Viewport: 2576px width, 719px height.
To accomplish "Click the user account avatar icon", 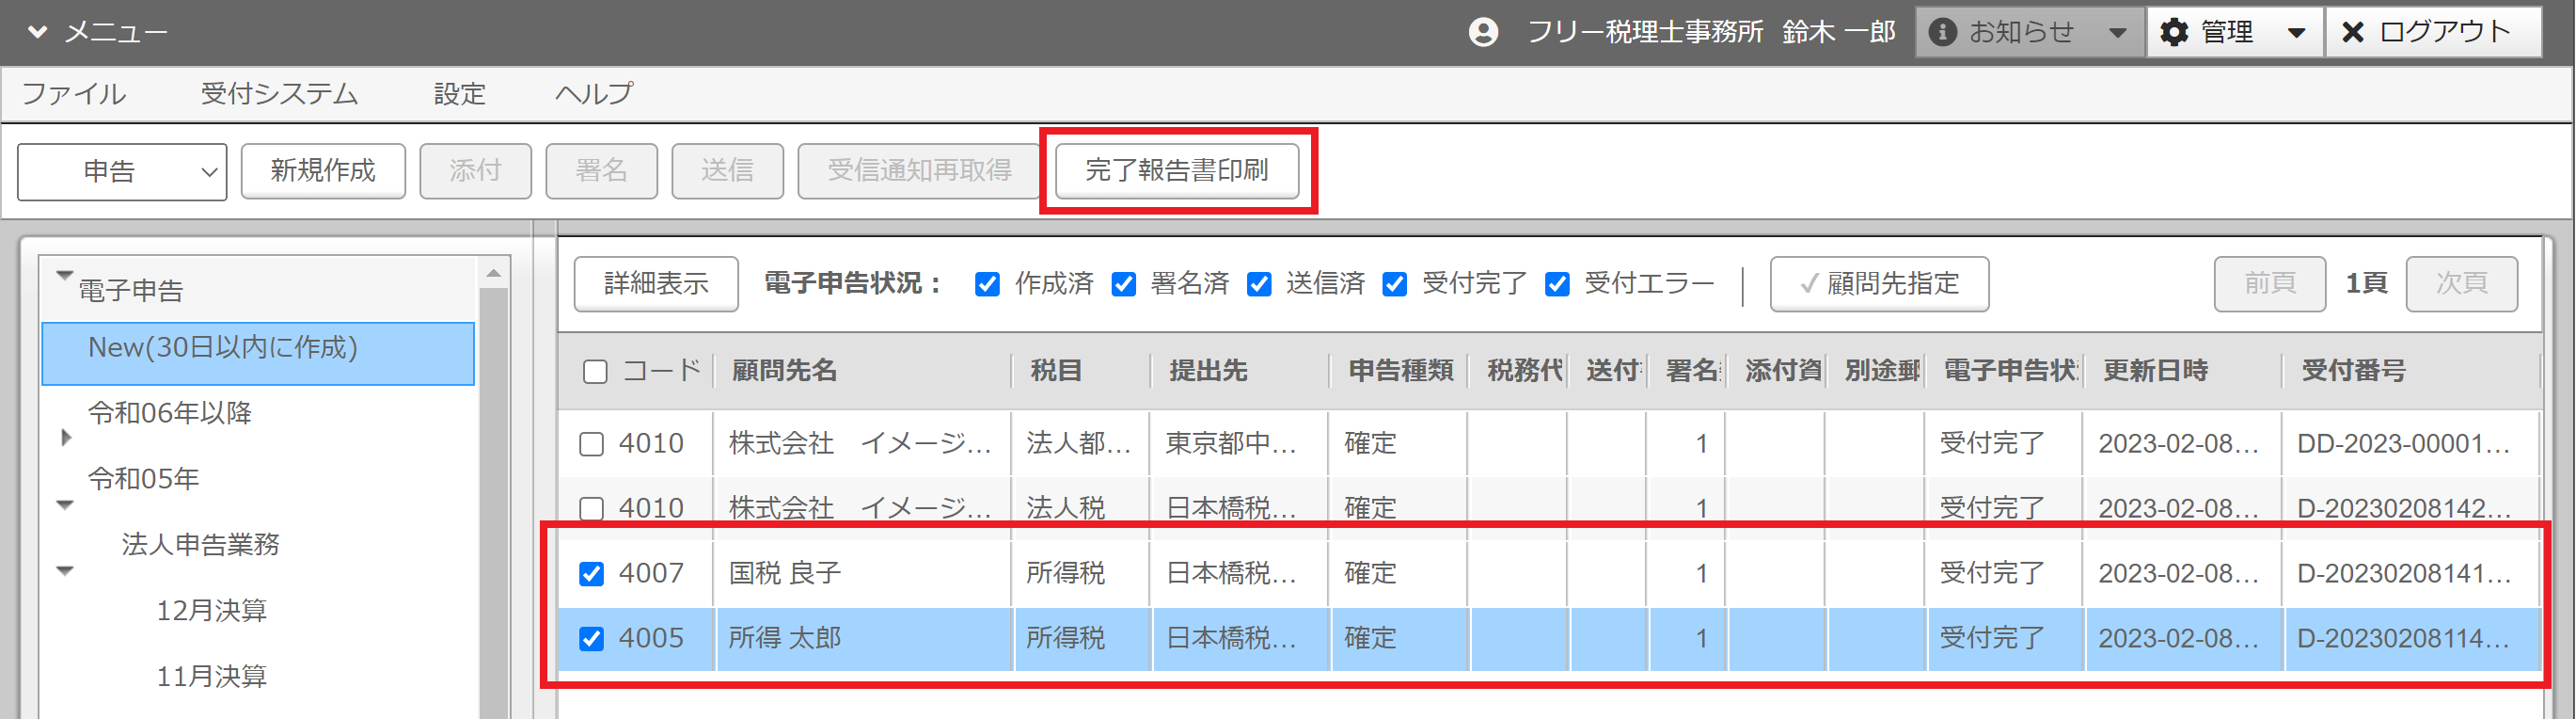I will [x=1483, y=32].
